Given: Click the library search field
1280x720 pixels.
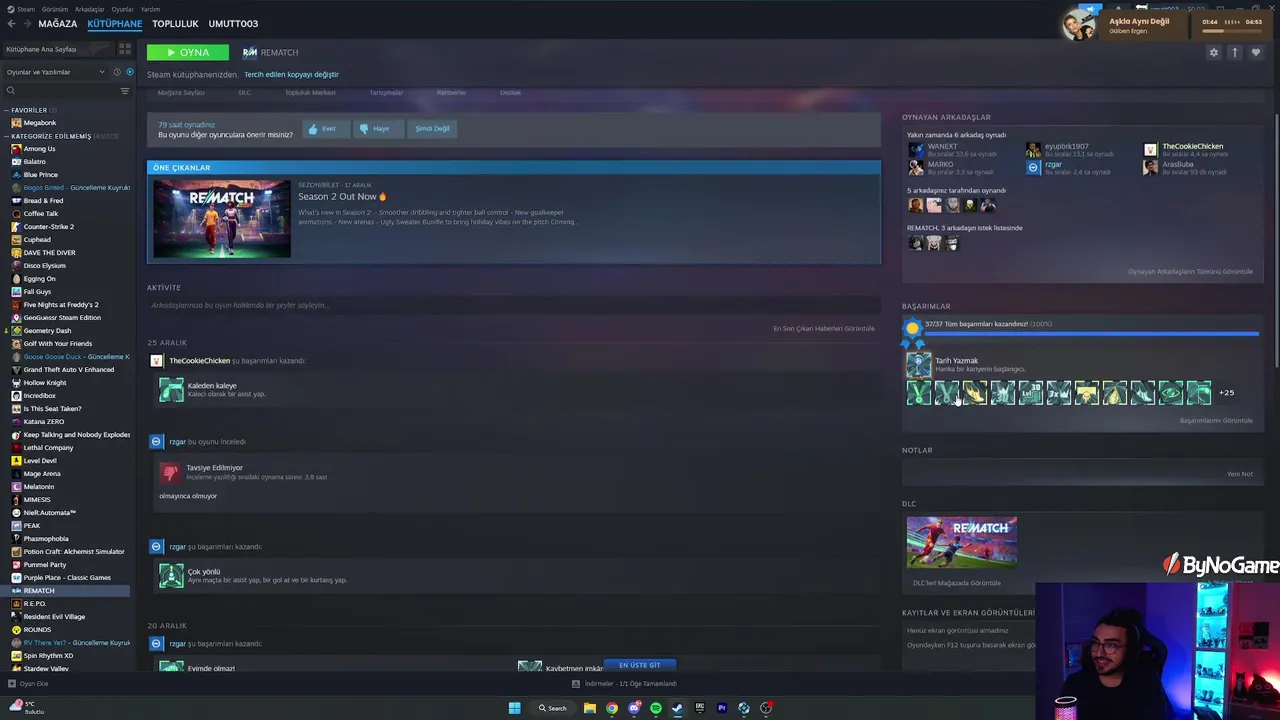Looking at the screenshot, I should click(62, 91).
